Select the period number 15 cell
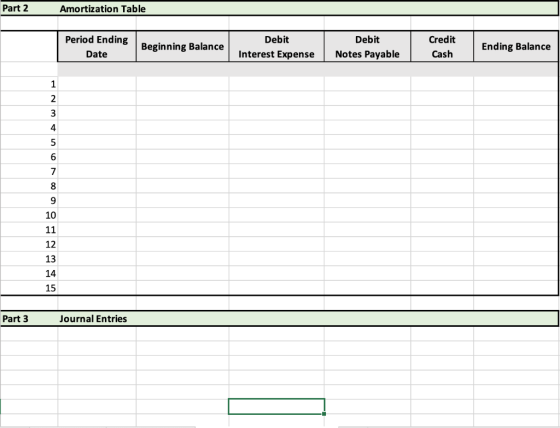 pos(29,288)
